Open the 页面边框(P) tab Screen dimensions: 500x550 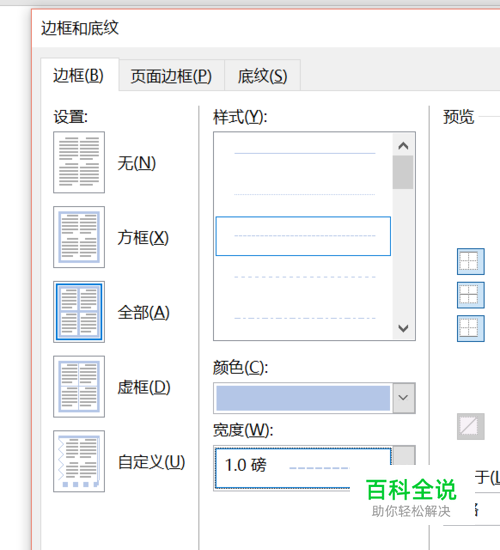coord(172,76)
